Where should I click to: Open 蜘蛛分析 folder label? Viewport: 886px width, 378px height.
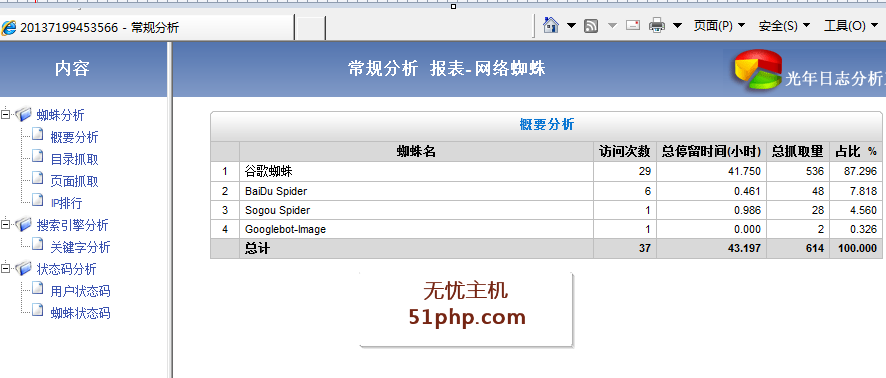click(60, 115)
